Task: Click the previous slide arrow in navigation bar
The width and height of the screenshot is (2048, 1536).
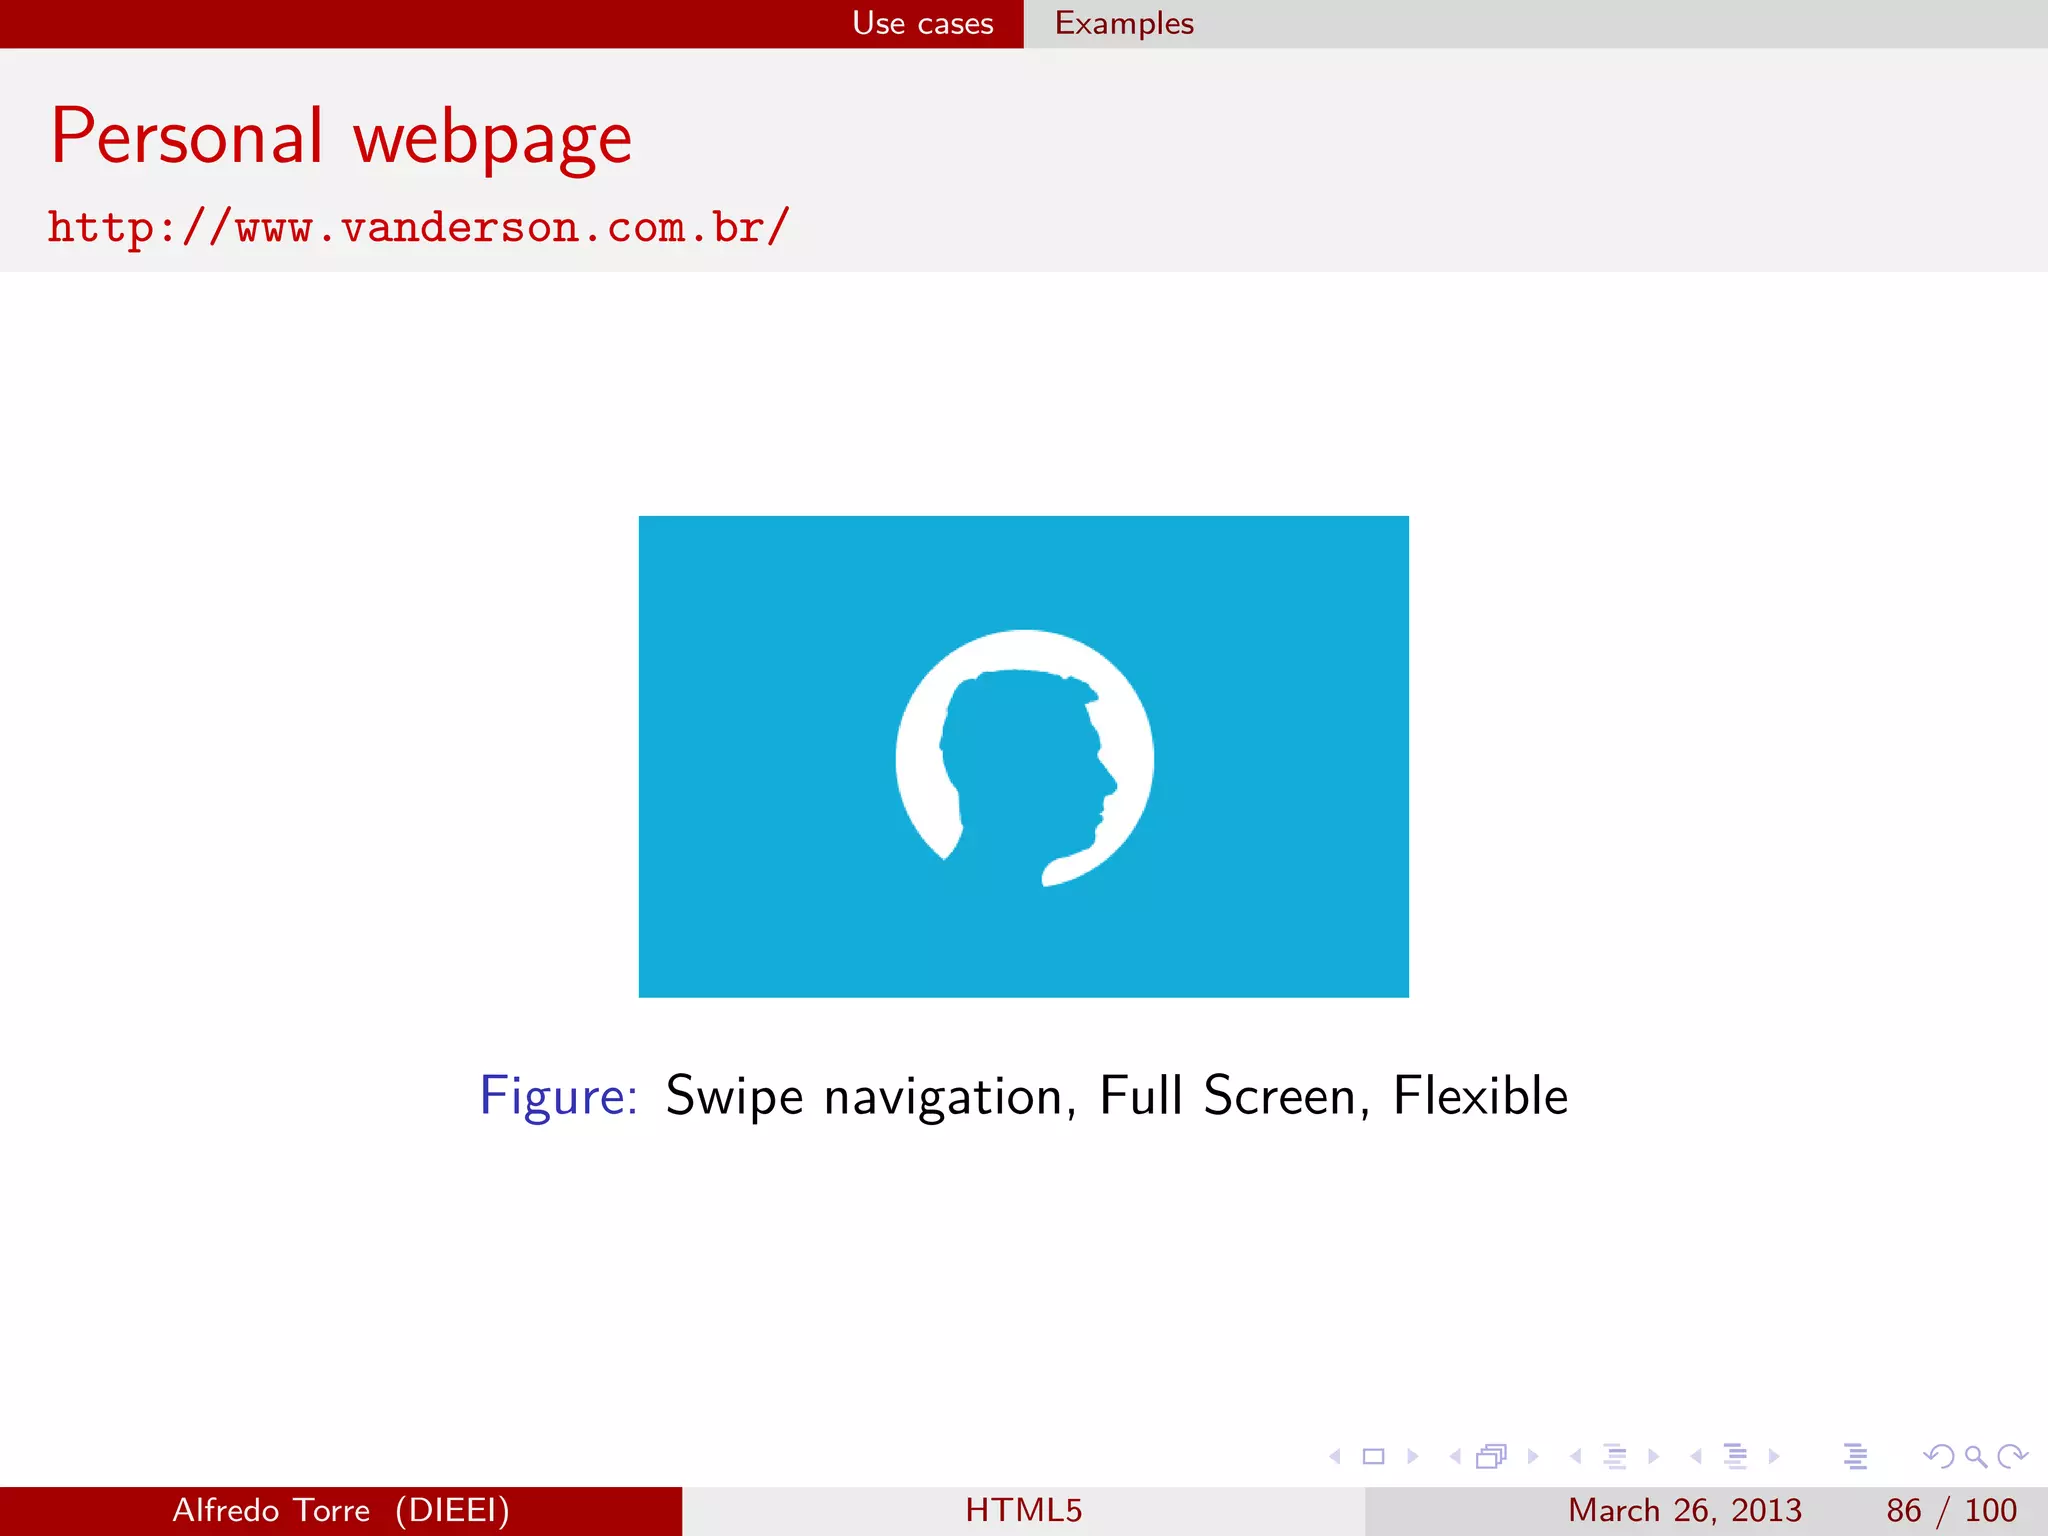Action: coord(1335,1456)
